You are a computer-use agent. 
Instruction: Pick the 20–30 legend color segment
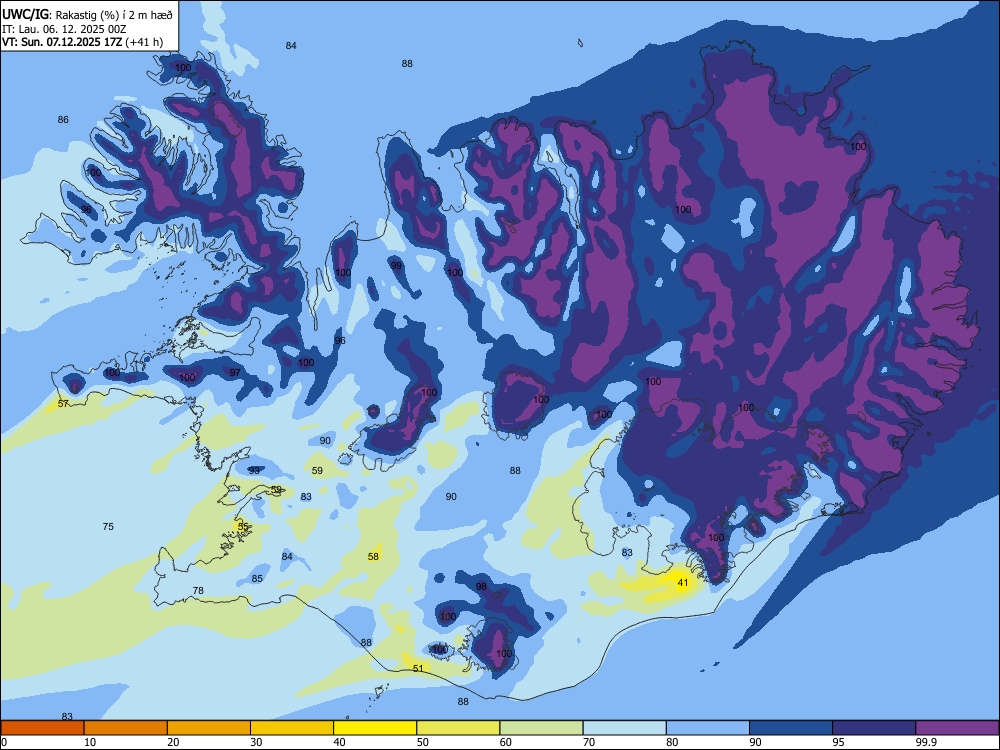209,728
